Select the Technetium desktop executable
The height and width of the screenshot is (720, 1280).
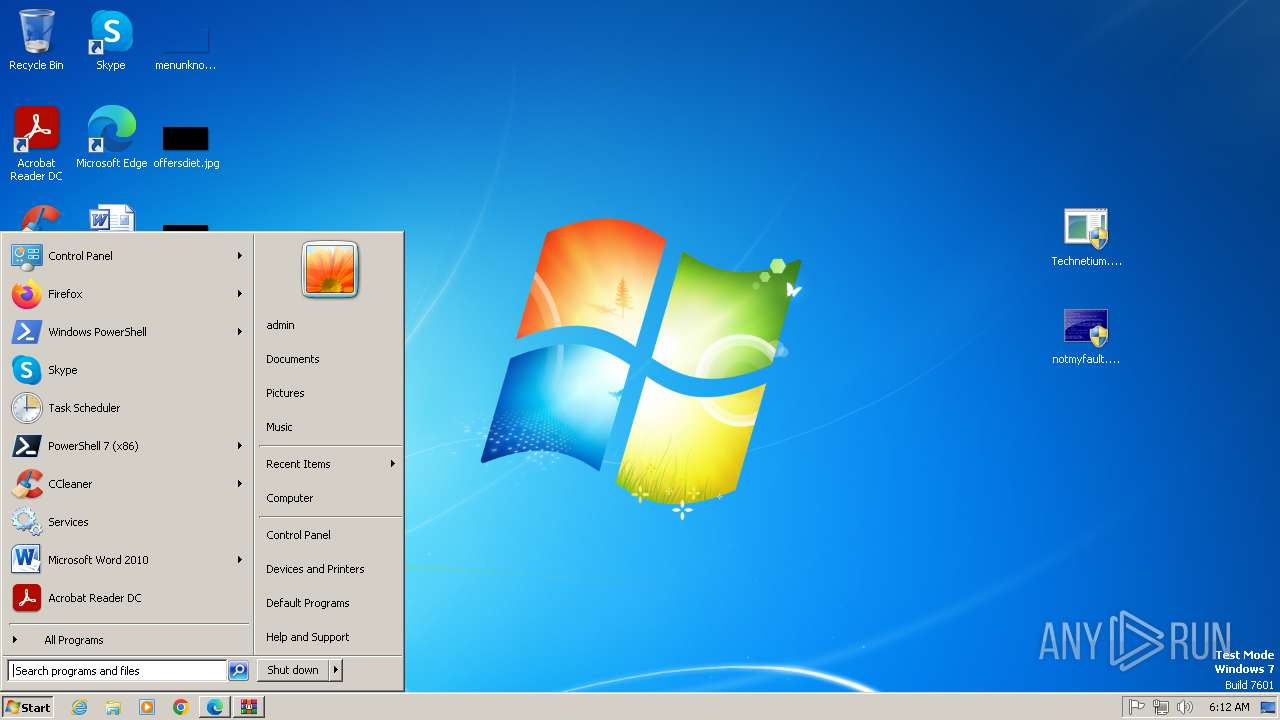tap(1086, 237)
